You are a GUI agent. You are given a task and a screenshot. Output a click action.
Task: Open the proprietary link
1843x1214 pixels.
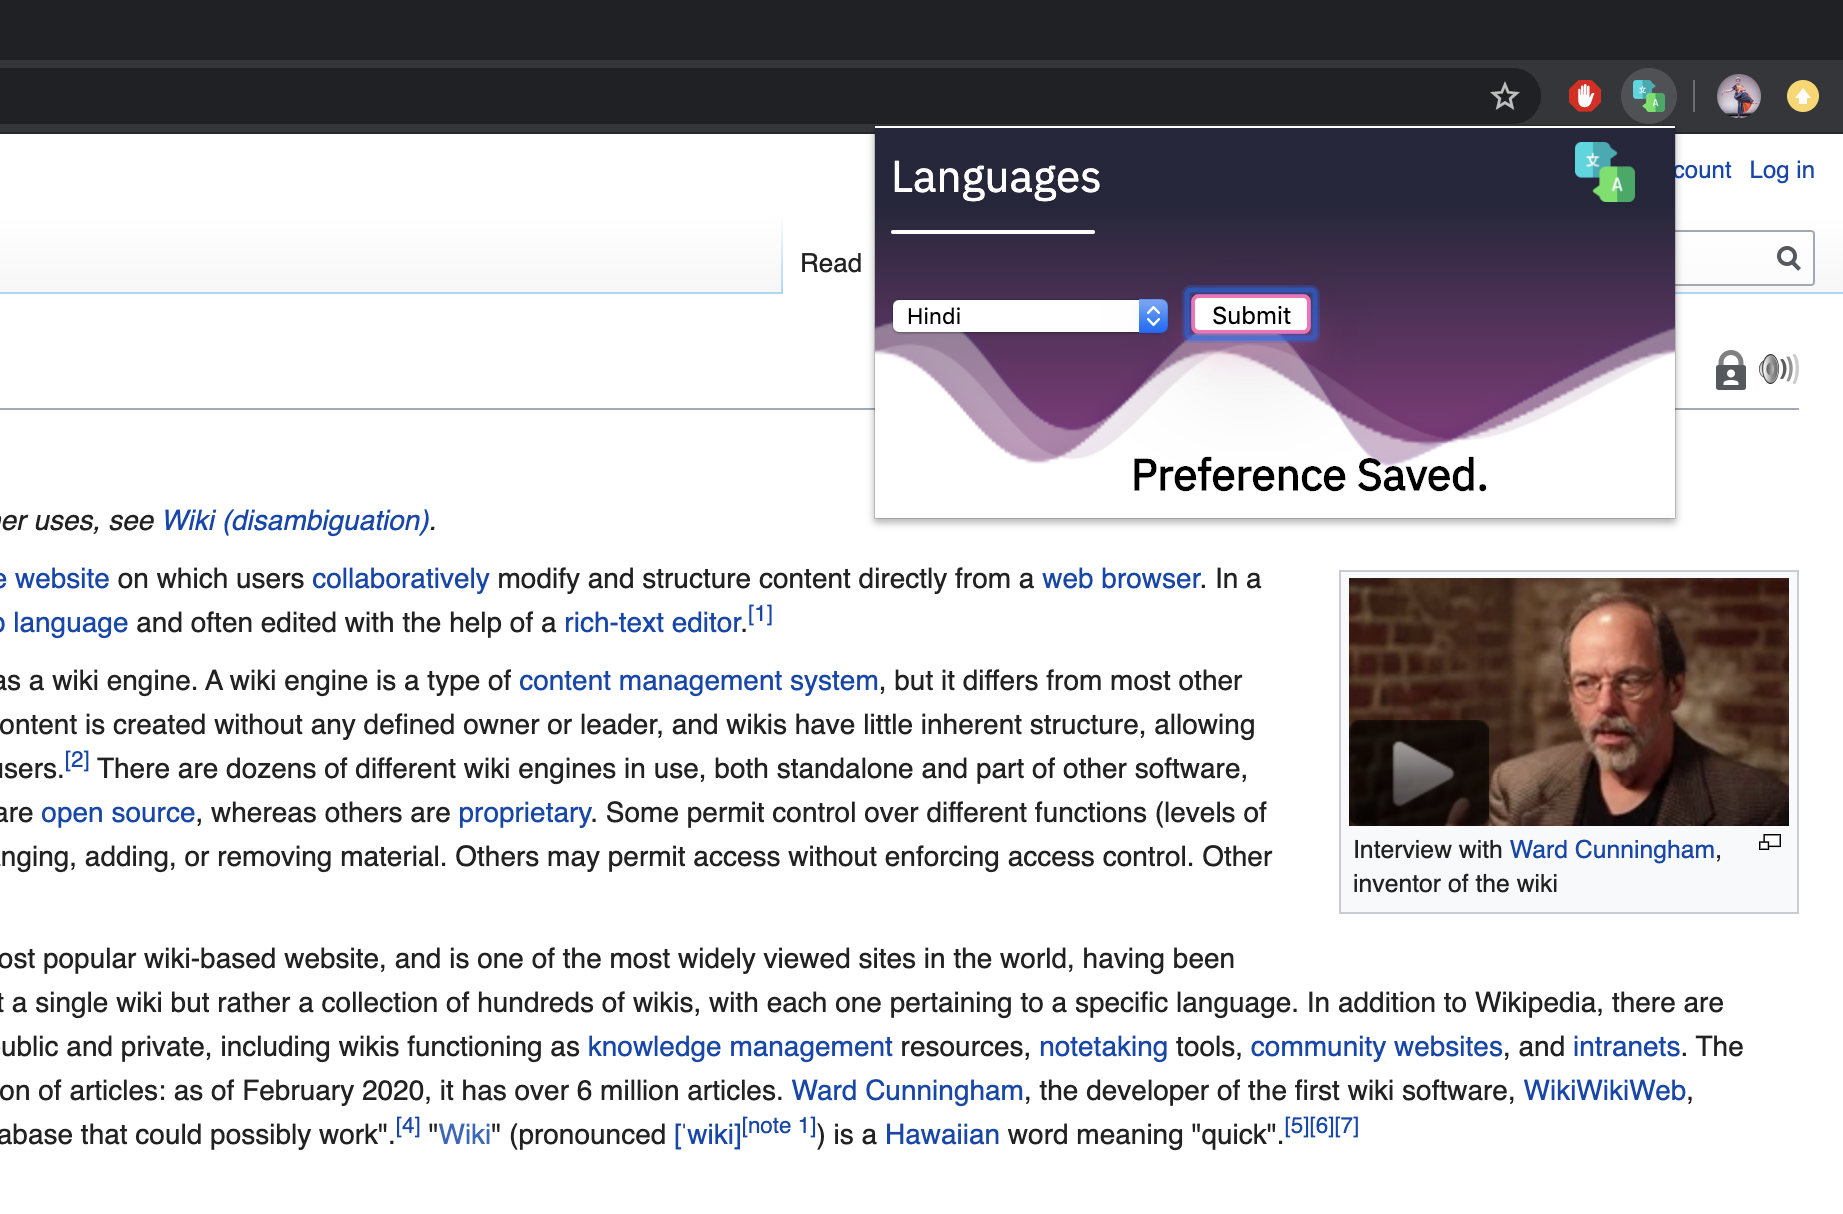pos(524,813)
